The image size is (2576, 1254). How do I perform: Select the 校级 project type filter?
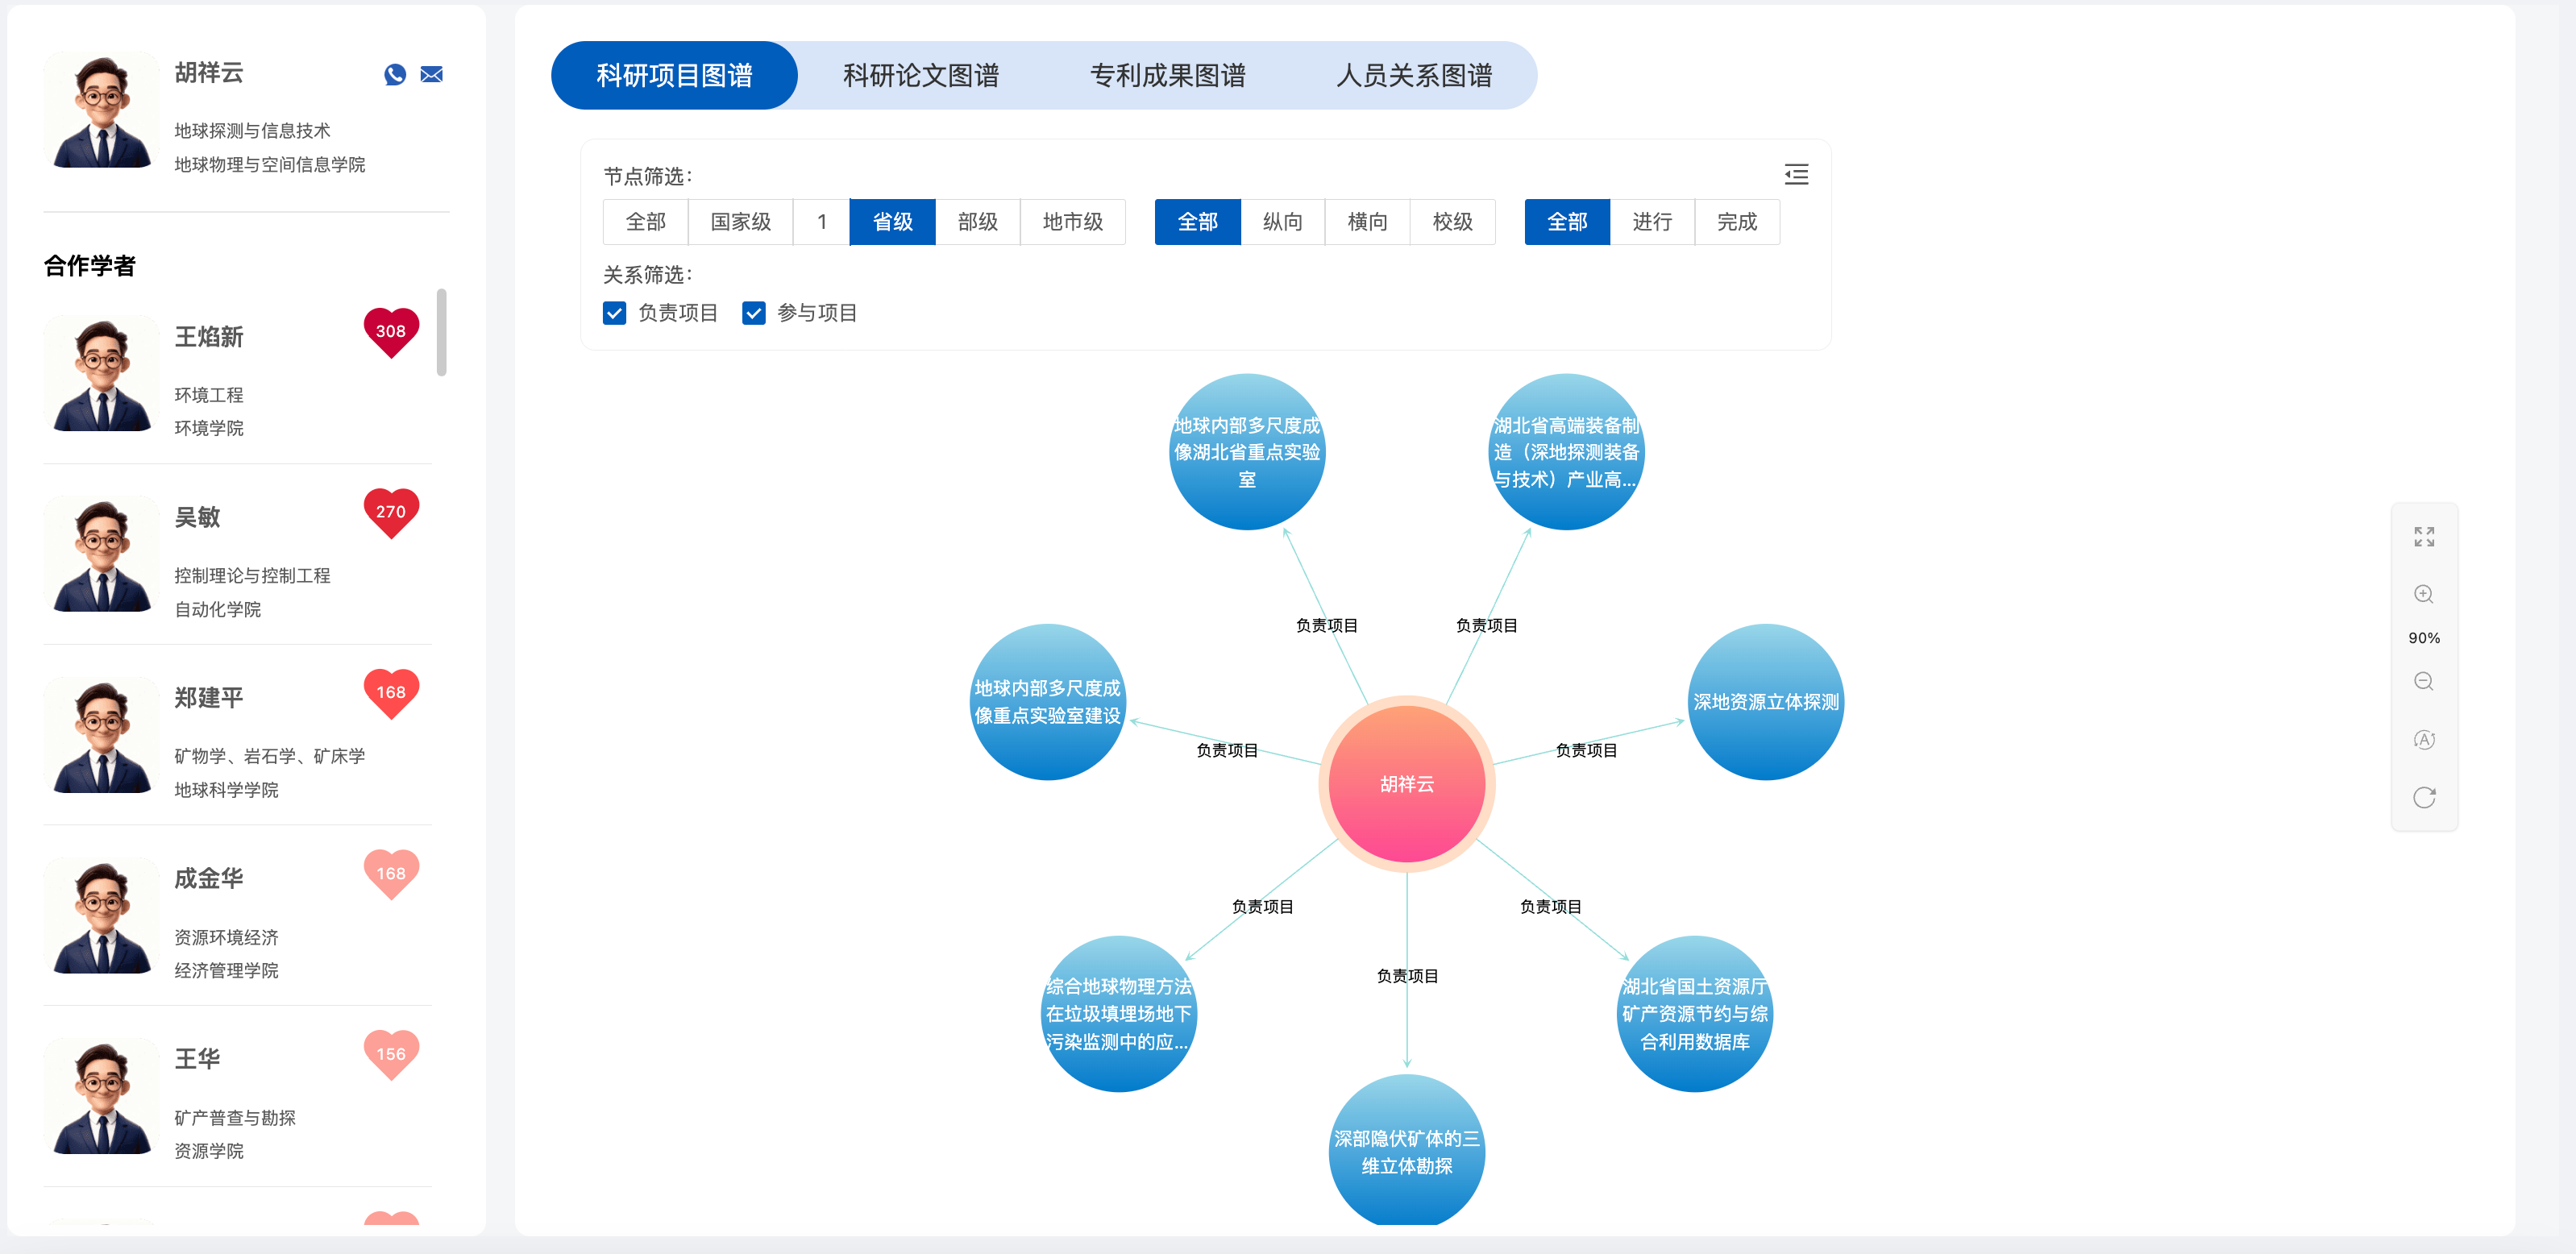[x=1453, y=222]
